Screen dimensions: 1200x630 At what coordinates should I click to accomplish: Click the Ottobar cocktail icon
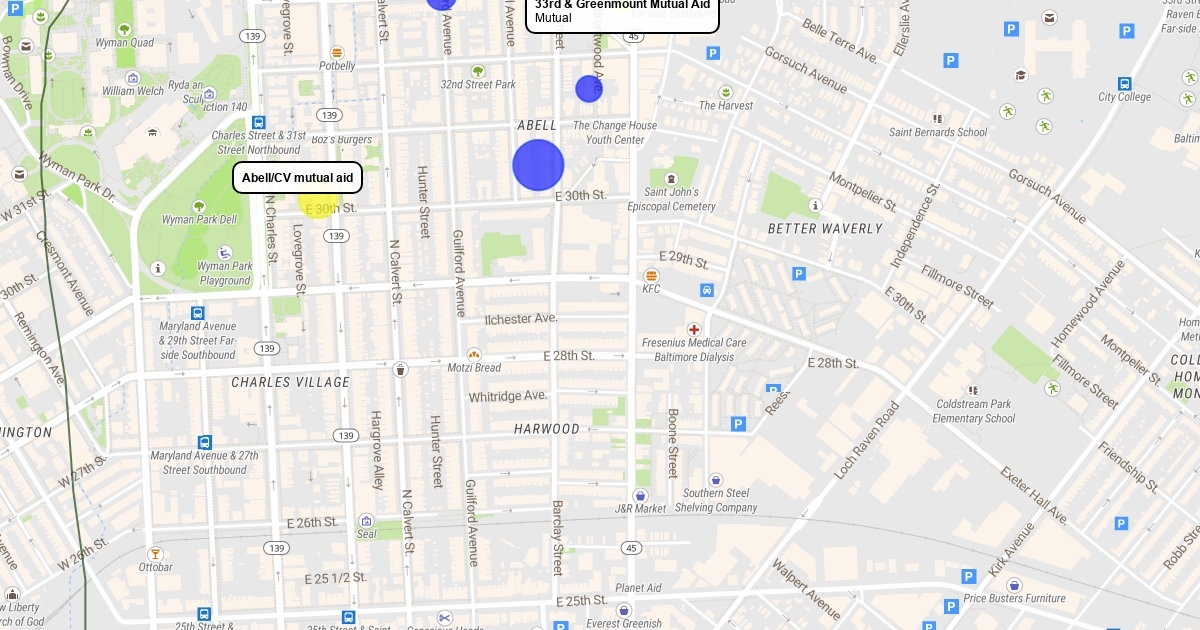(x=155, y=553)
